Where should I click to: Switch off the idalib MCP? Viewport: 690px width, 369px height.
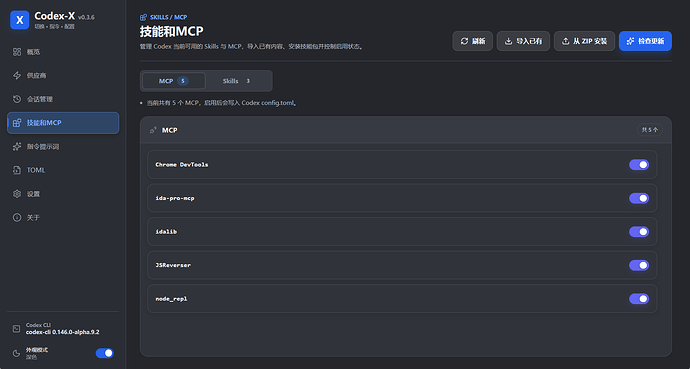click(x=639, y=232)
